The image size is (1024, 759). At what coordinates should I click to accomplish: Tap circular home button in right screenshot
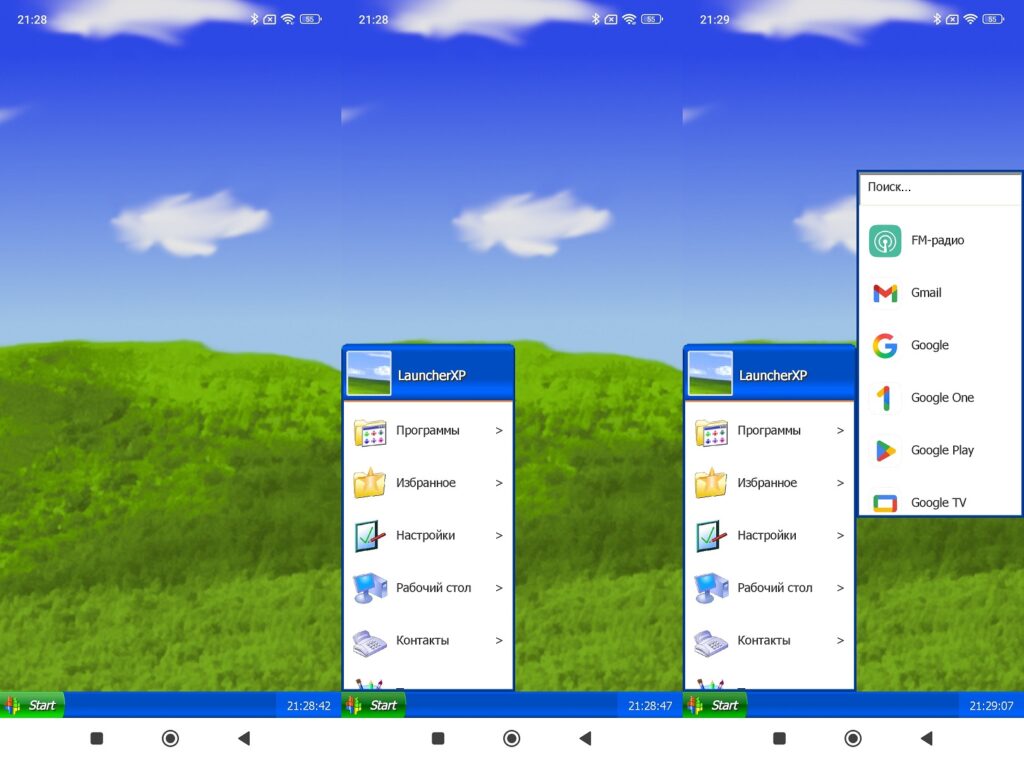853,739
